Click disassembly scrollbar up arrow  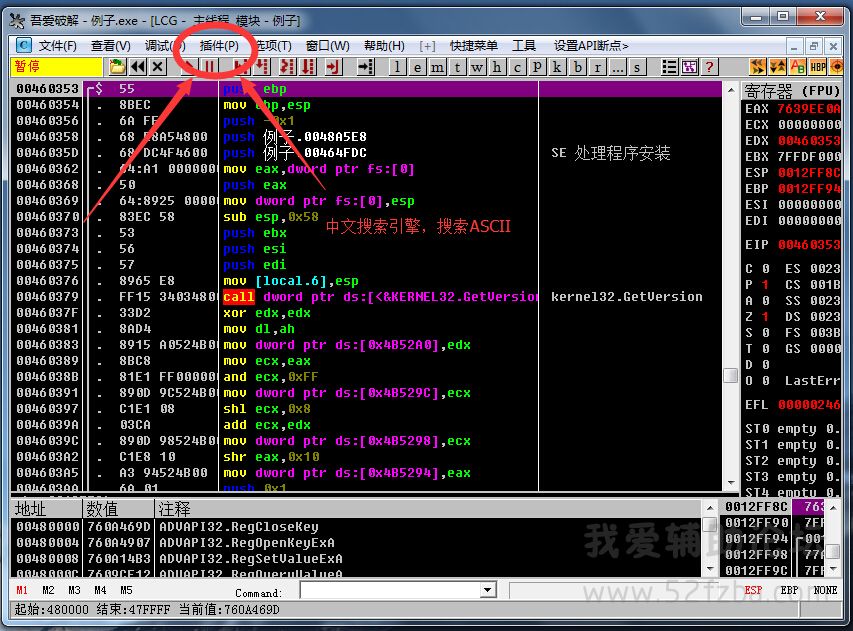(731, 90)
